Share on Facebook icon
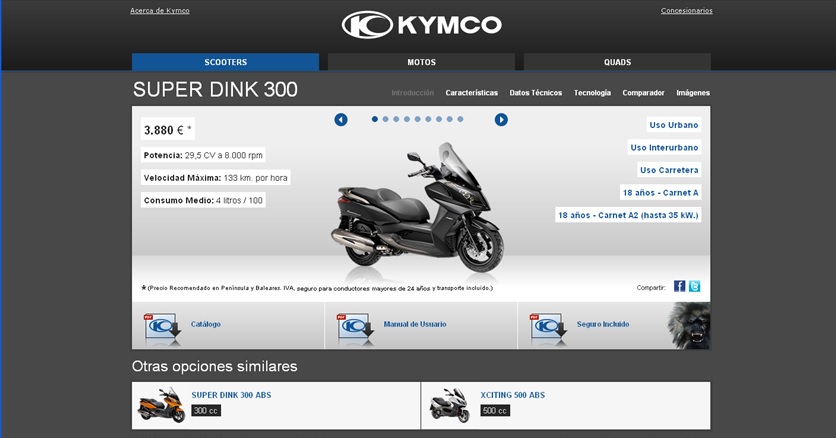Image resolution: width=836 pixels, height=438 pixels. tap(679, 286)
